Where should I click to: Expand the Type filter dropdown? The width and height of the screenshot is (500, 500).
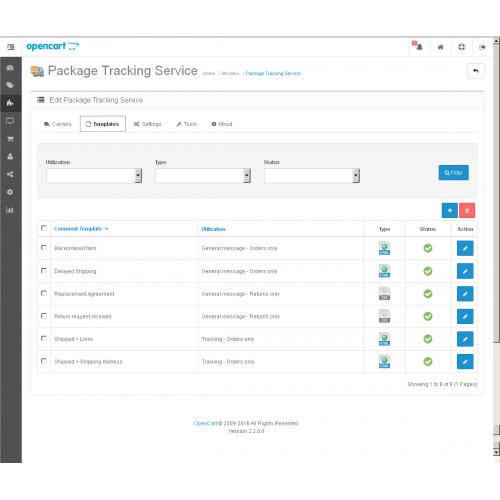tap(203, 176)
